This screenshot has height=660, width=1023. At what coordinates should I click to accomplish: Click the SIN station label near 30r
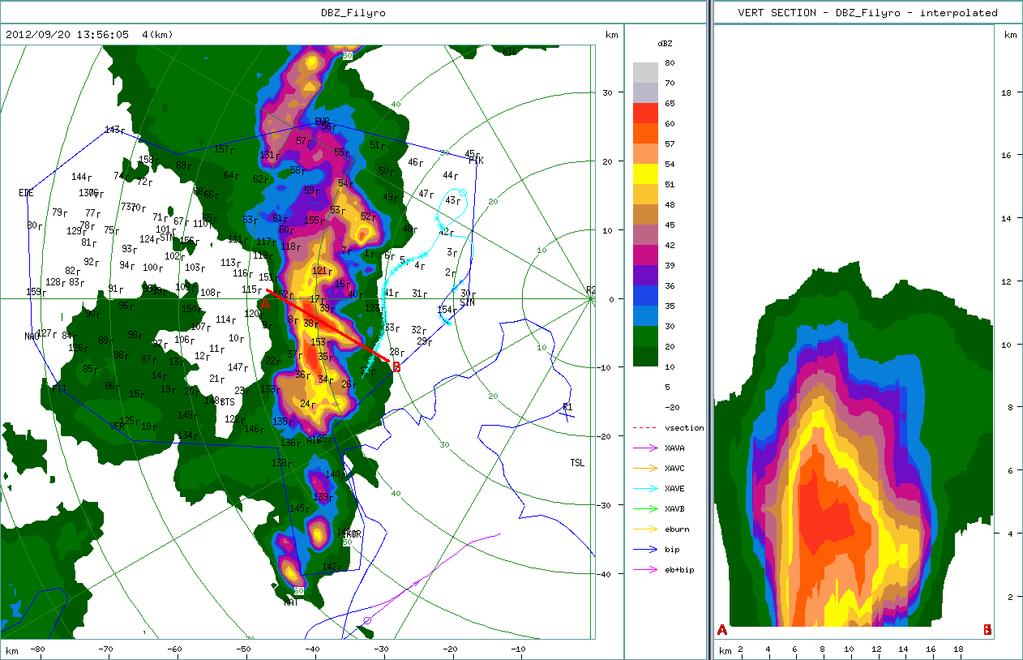click(x=467, y=303)
